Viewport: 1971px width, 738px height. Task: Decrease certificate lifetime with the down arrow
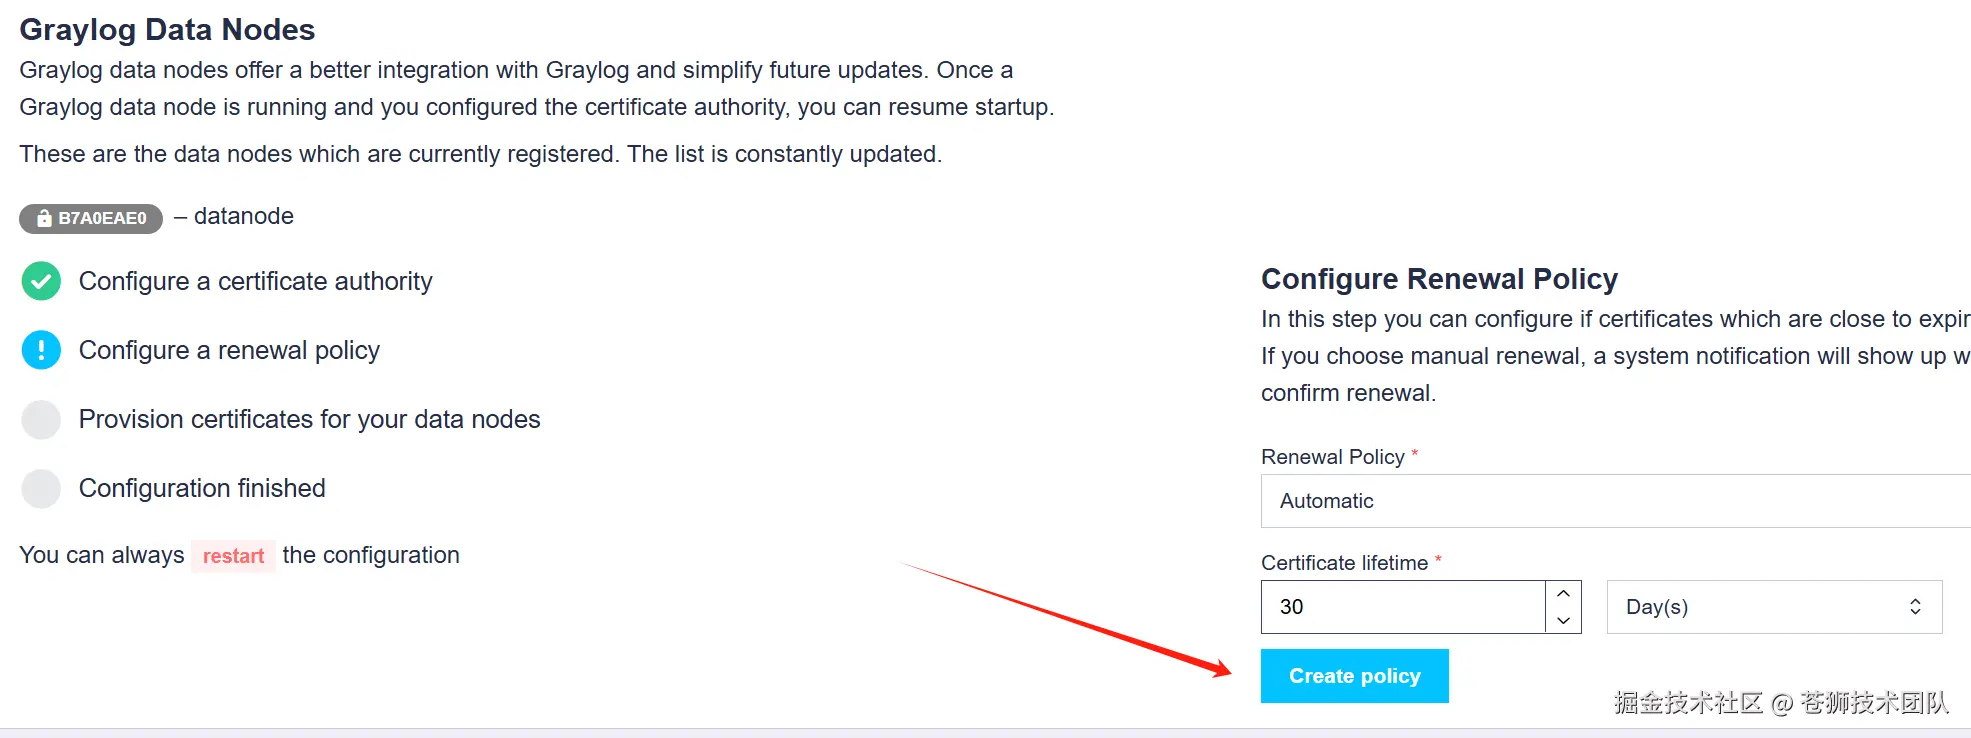coord(1563,620)
